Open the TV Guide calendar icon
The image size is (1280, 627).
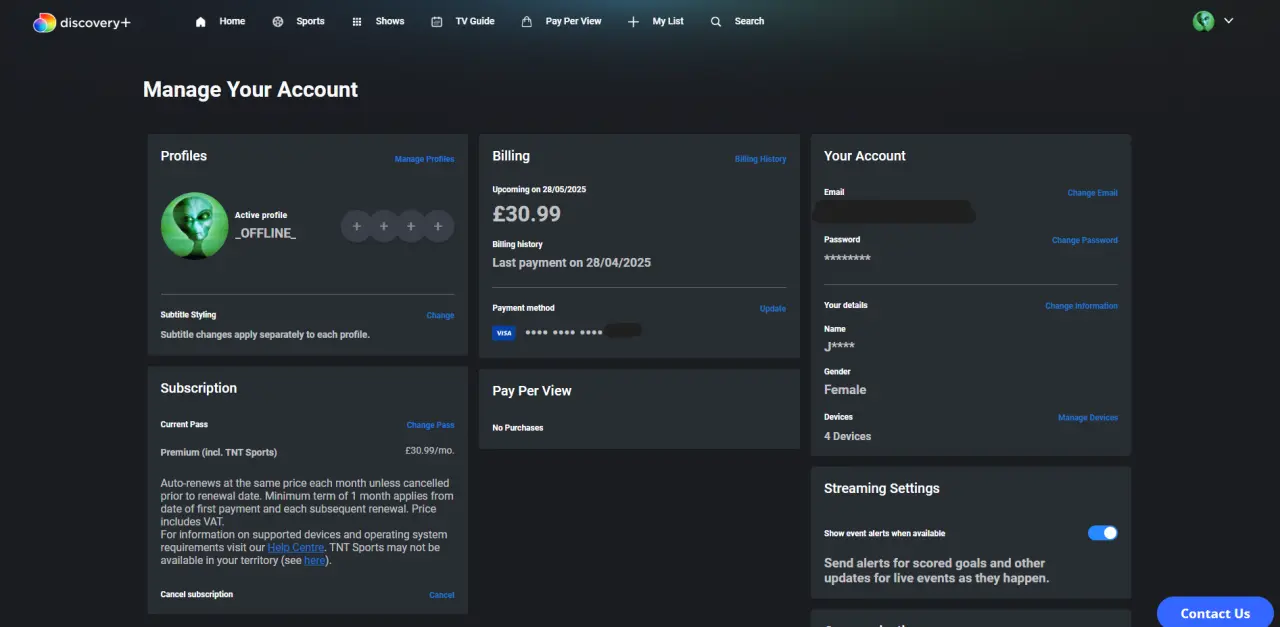click(437, 22)
